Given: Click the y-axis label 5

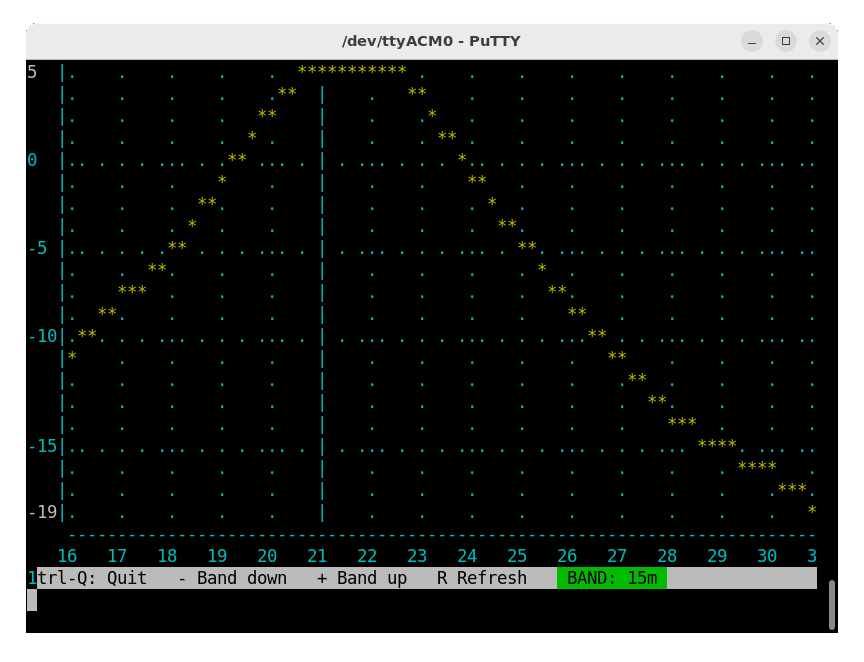Looking at the screenshot, I should point(32,72).
